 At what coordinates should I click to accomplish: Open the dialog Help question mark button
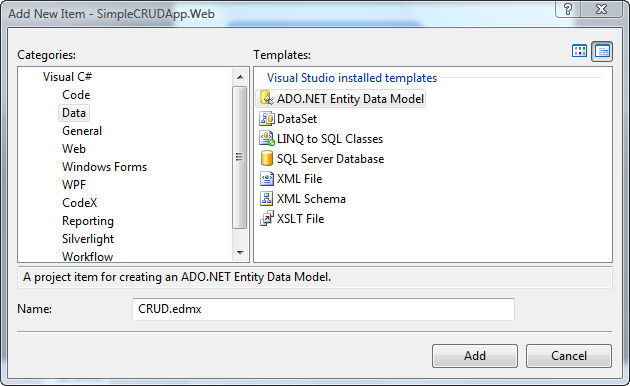click(568, 9)
